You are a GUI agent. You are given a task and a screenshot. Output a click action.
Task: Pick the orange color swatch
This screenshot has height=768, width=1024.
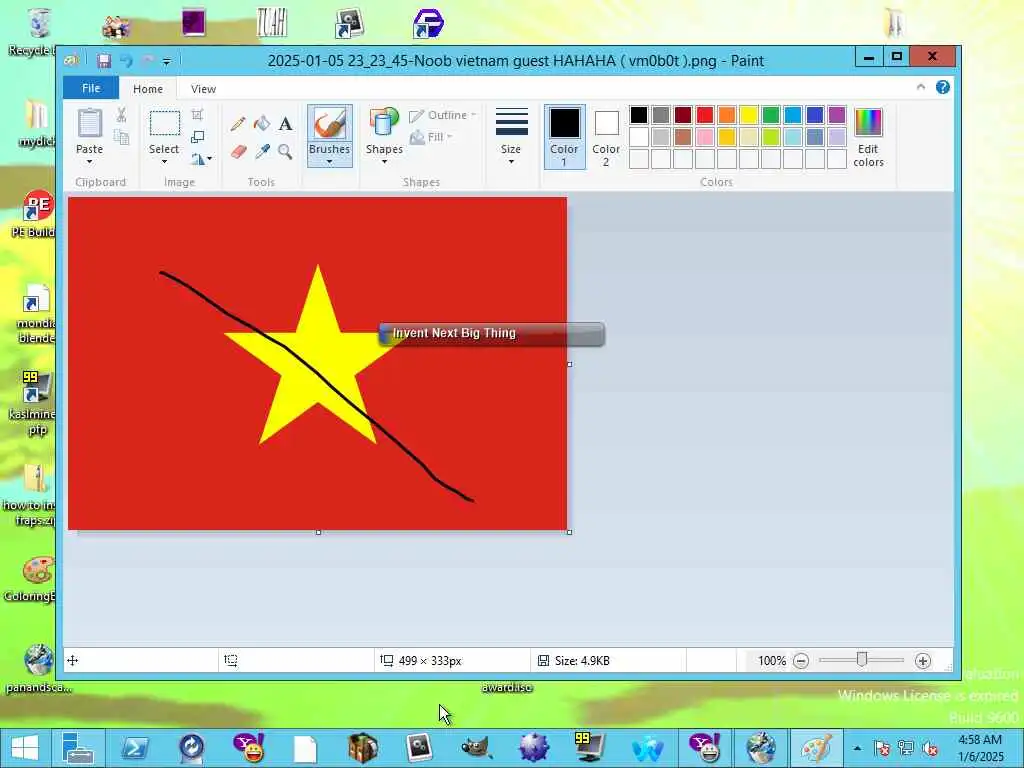tap(727, 116)
